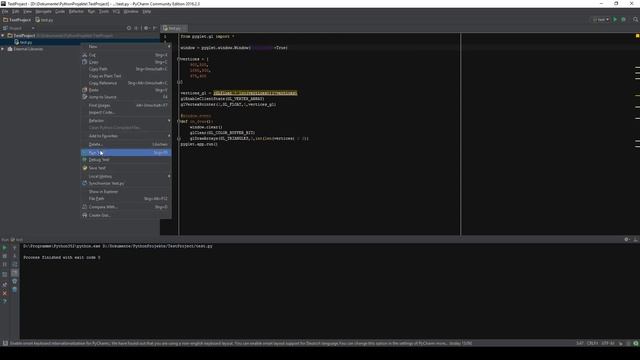Open the Window menu
640x360 pixels.
(x=131, y=11)
